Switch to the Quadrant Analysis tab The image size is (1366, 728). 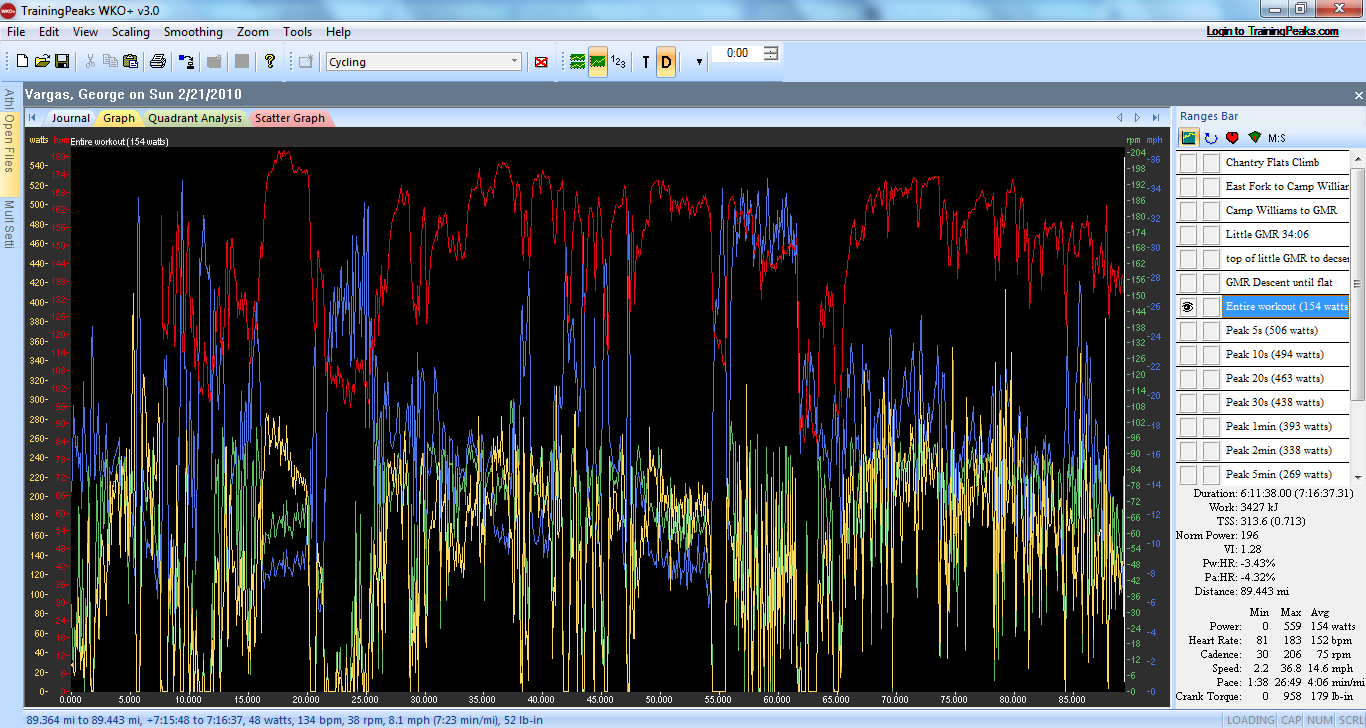[x=195, y=118]
